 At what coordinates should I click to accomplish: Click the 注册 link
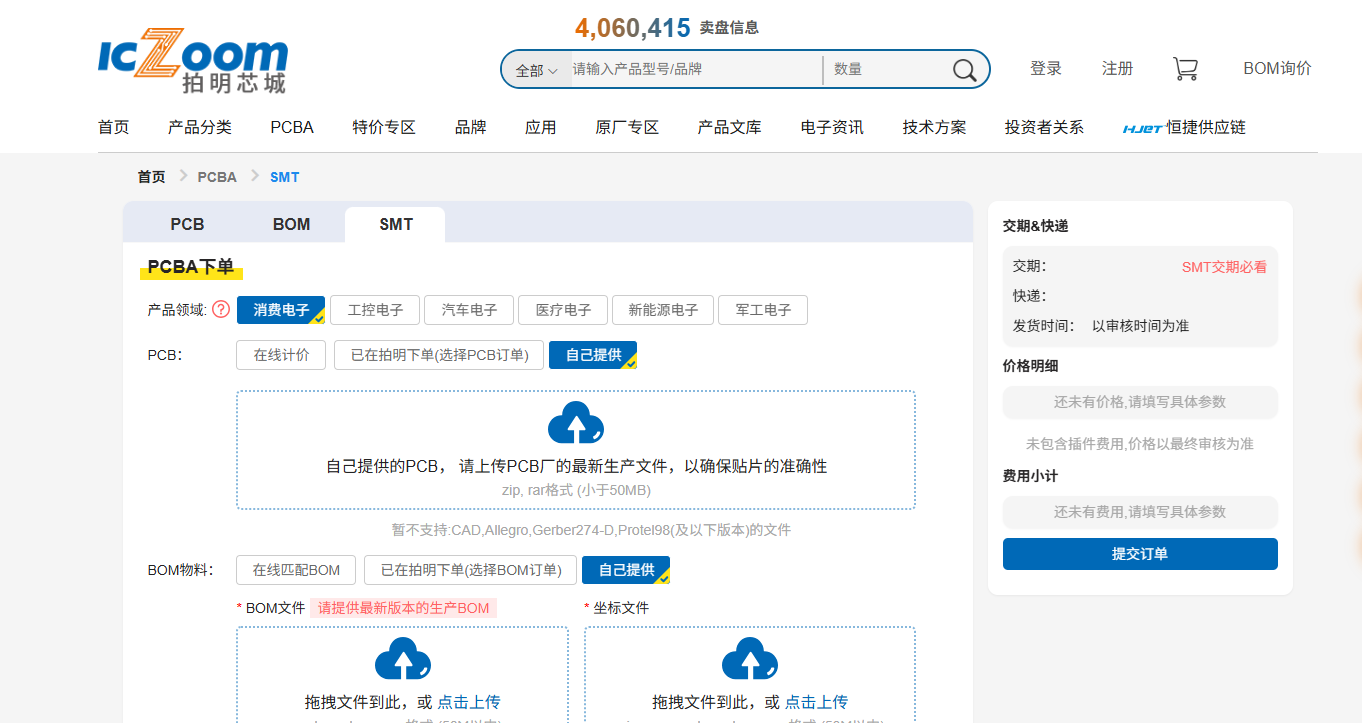pyautogui.click(x=1118, y=69)
